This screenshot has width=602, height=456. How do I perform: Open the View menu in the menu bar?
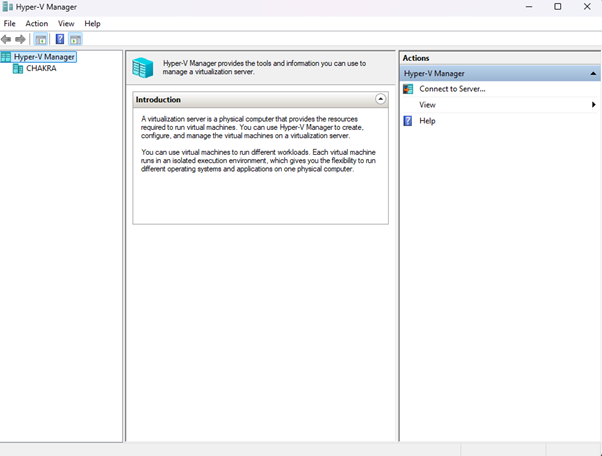[66, 23]
